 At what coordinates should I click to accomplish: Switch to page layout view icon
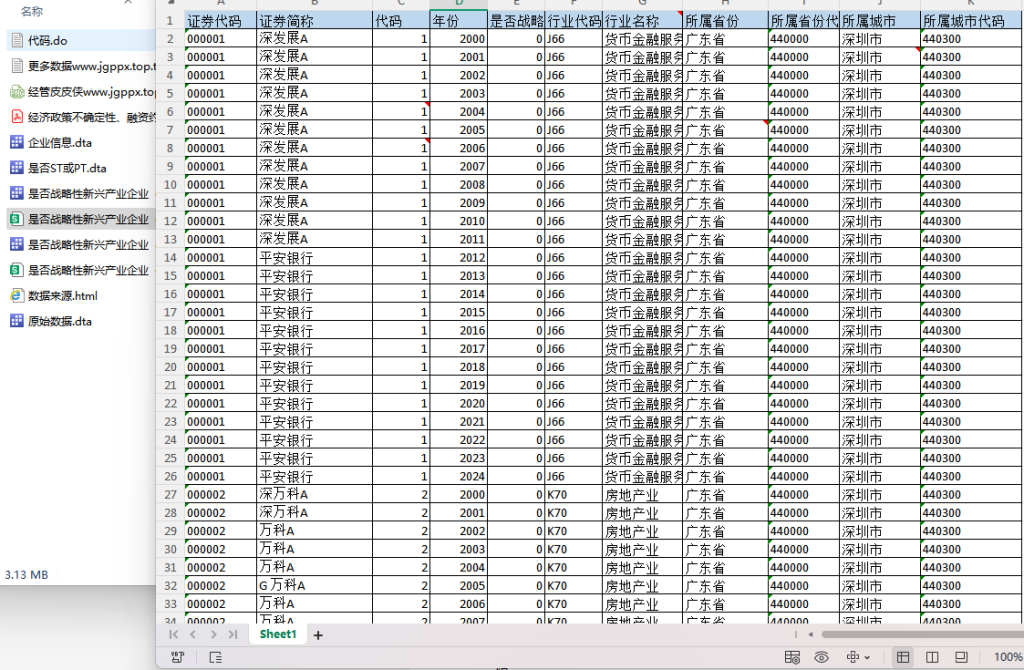(933, 658)
